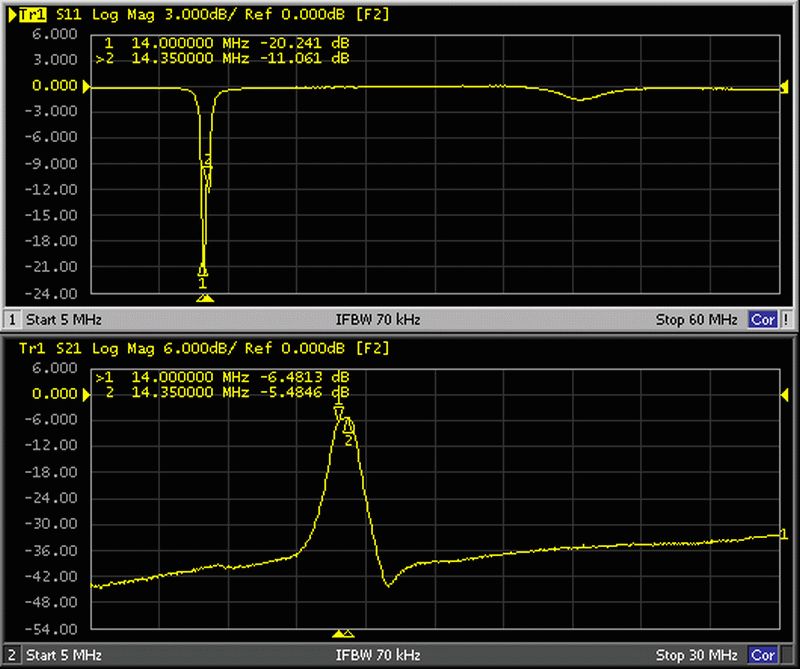Viewport: 800px width, 669px height.
Task: Click the left reference level triangle in S21 plot
Action: click(x=86, y=394)
